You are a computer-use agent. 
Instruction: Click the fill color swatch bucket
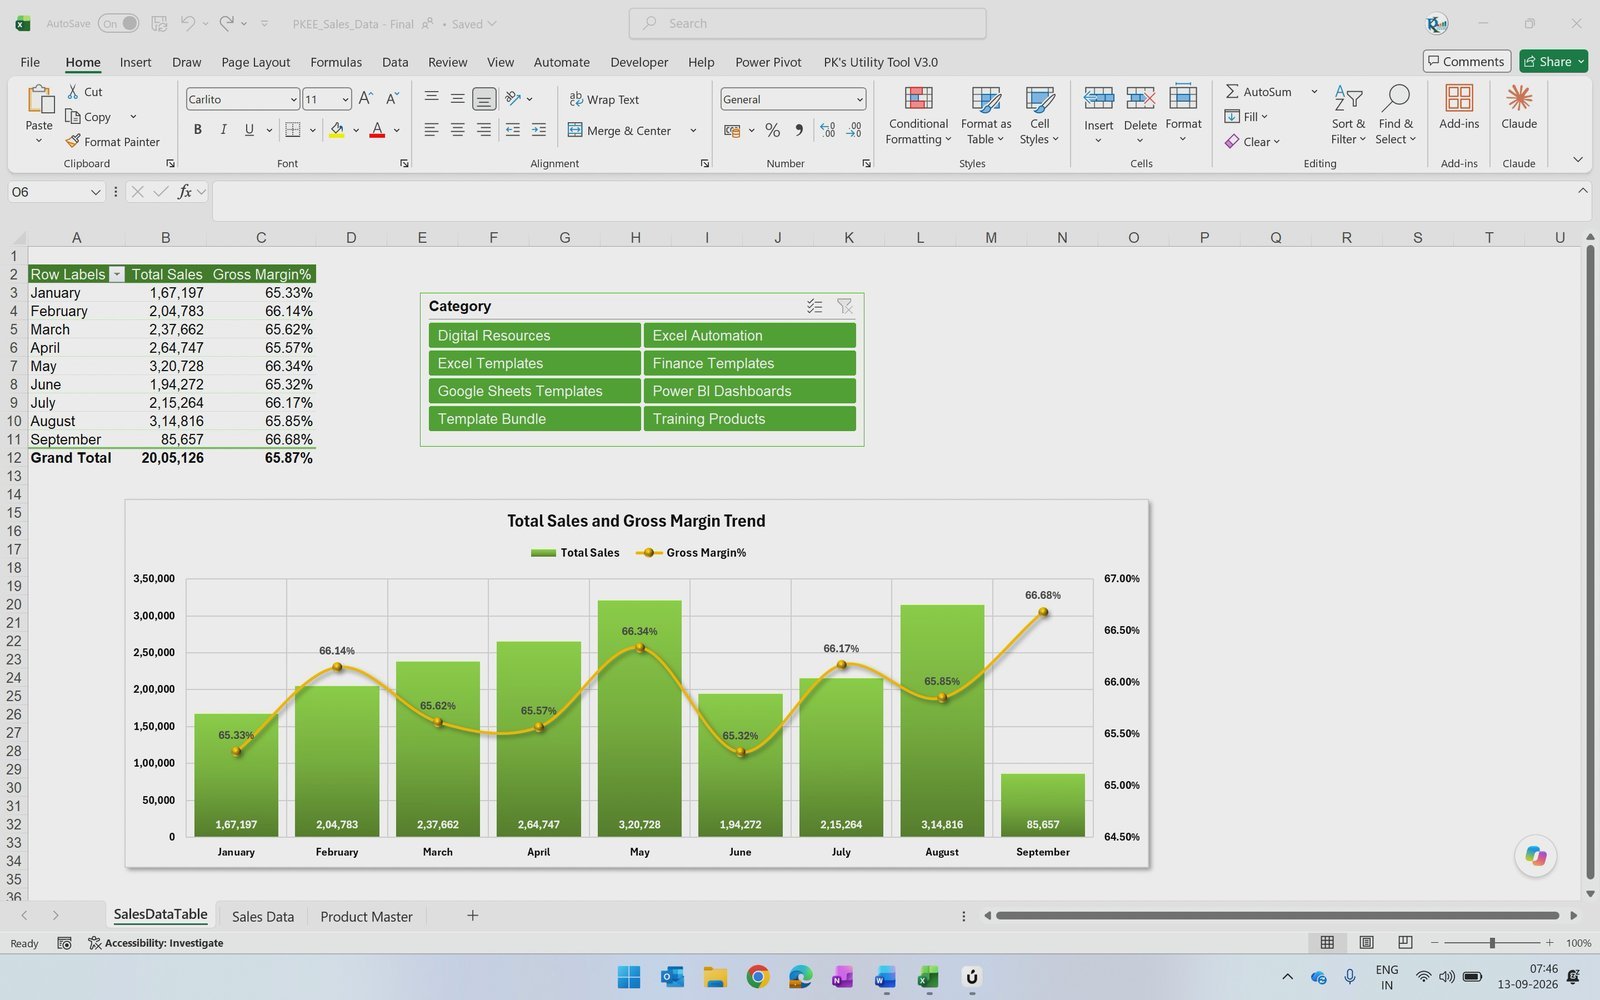coord(337,130)
